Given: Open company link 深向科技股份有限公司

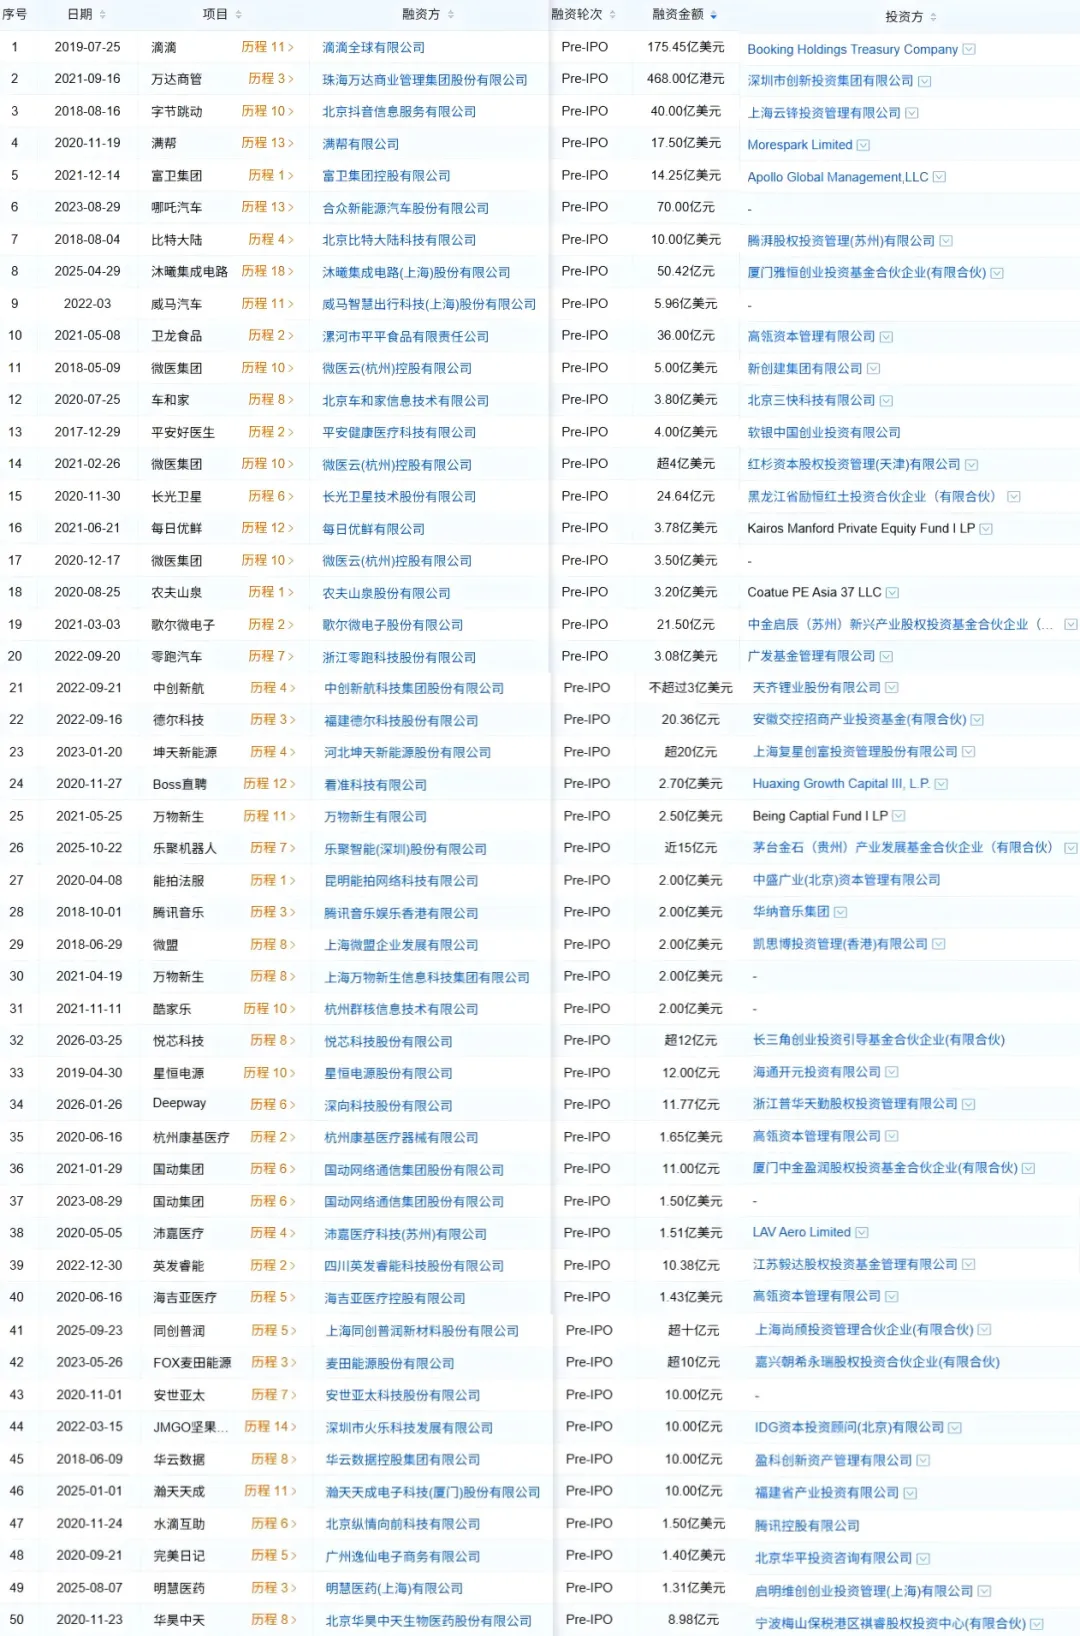Looking at the screenshot, I should pyautogui.click(x=388, y=1105).
